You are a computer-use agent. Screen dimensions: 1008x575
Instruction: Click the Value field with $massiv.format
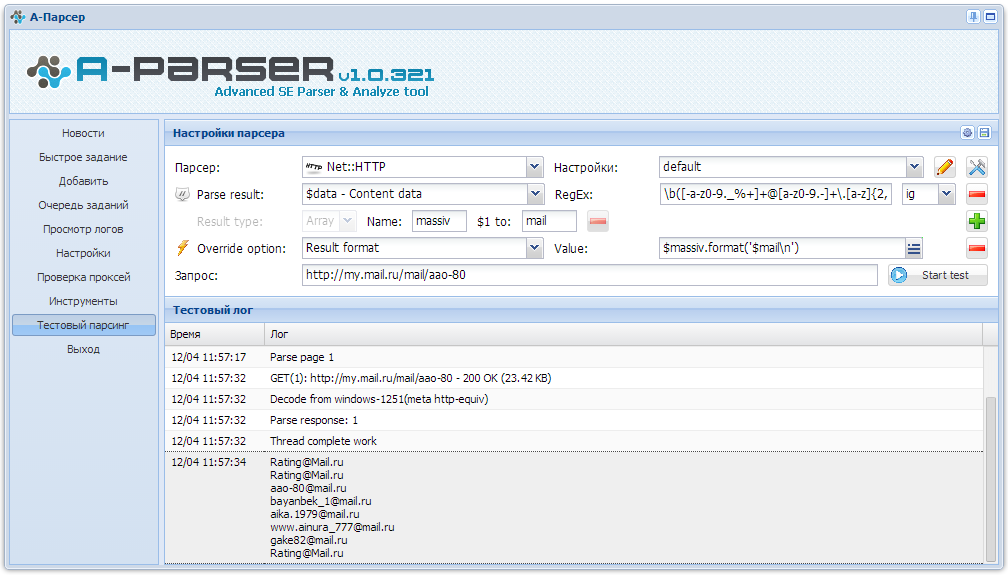tap(782, 248)
